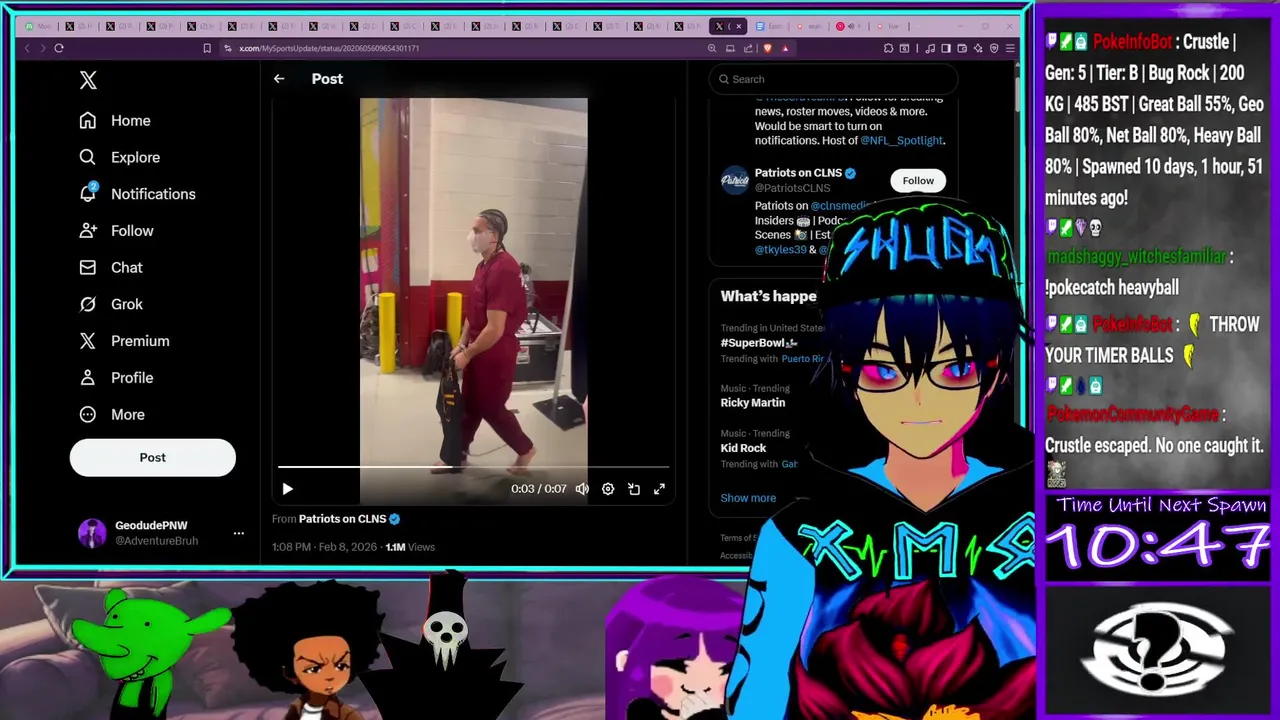Viewport: 1280px width, 720px height.
Task: Open the Grok assistant
Action: [x=111, y=304]
